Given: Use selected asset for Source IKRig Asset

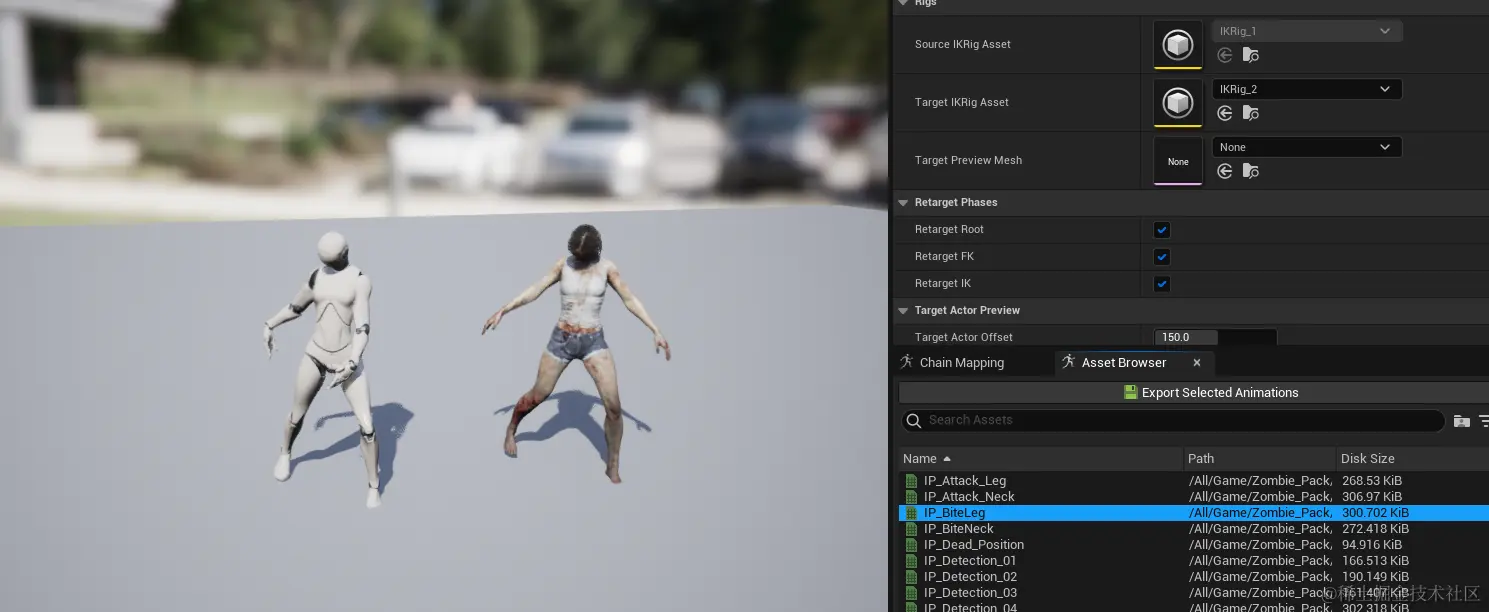Looking at the screenshot, I should (1224, 55).
